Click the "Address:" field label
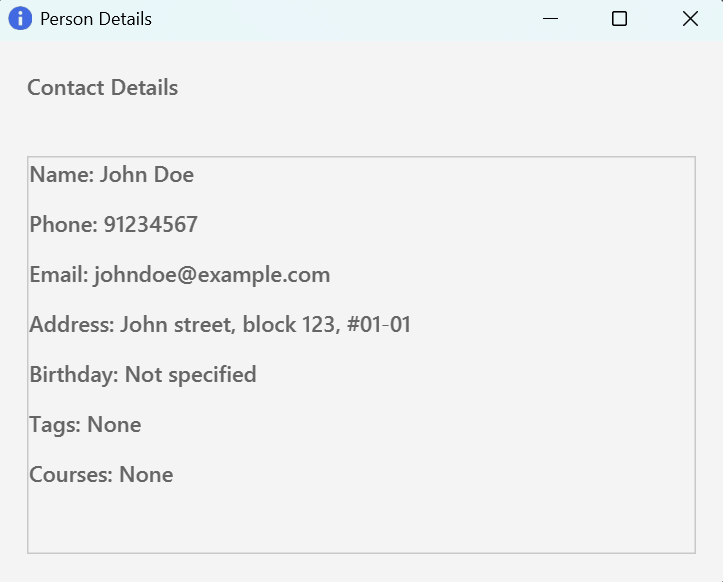 72,325
